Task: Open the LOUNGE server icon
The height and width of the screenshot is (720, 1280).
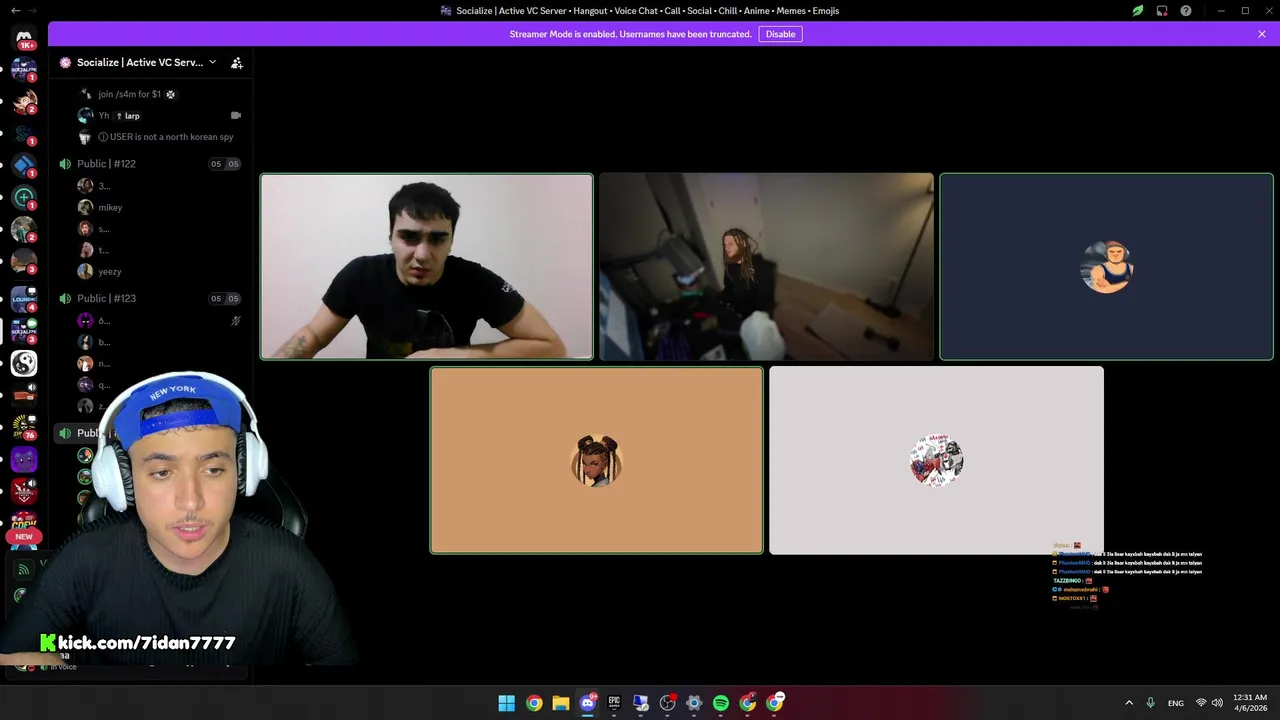Action: [x=24, y=297]
